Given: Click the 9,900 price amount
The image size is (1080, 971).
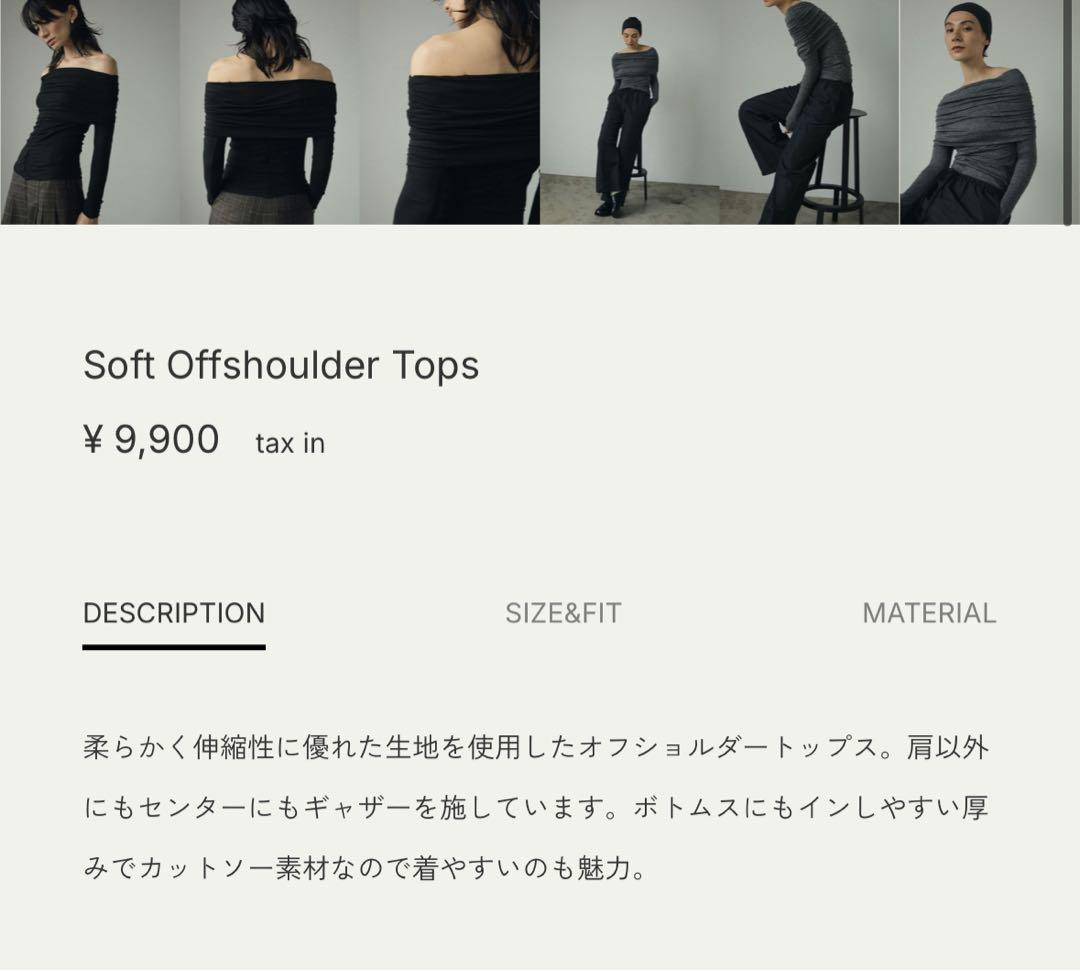Looking at the screenshot, I should coord(167,440).
